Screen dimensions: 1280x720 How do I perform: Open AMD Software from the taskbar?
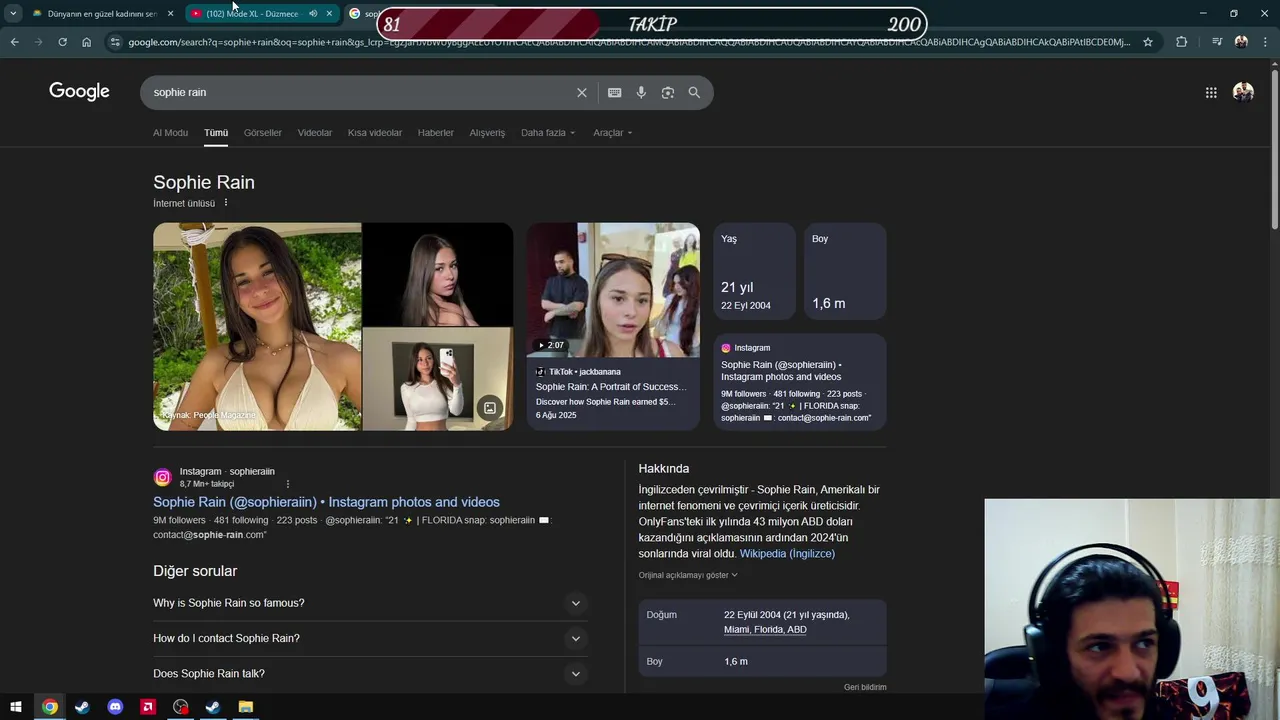148,707
